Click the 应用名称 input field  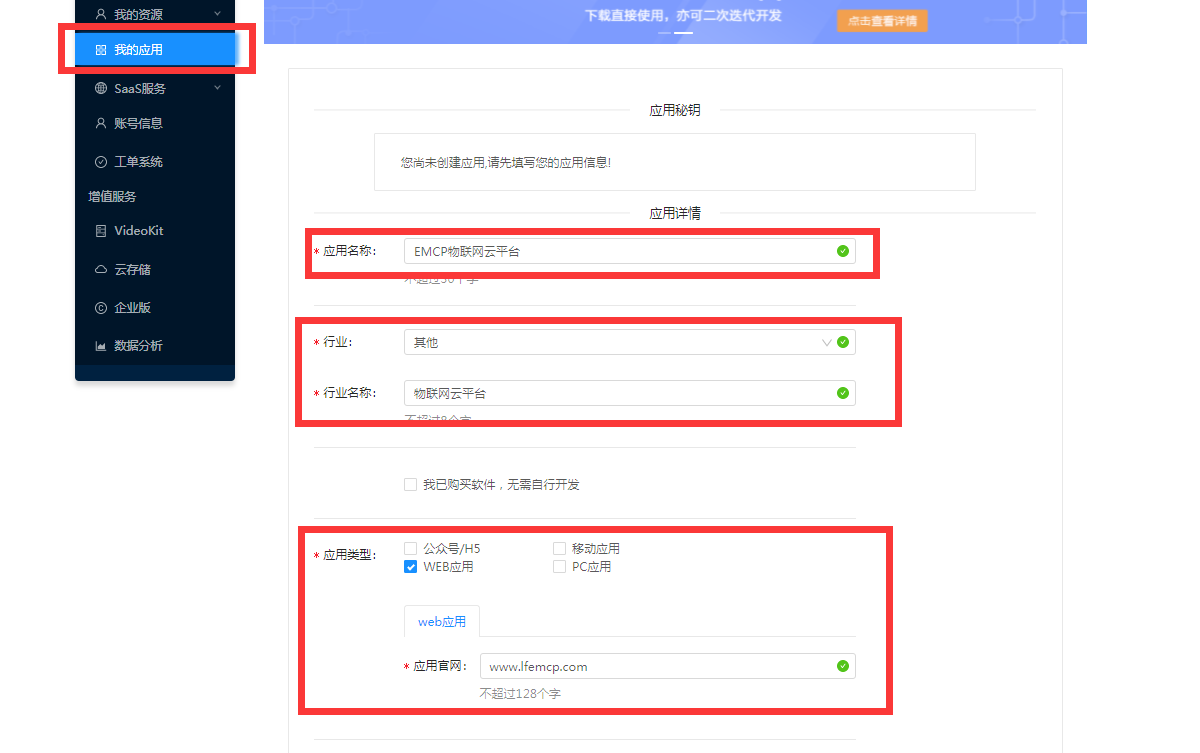[630, 251]
